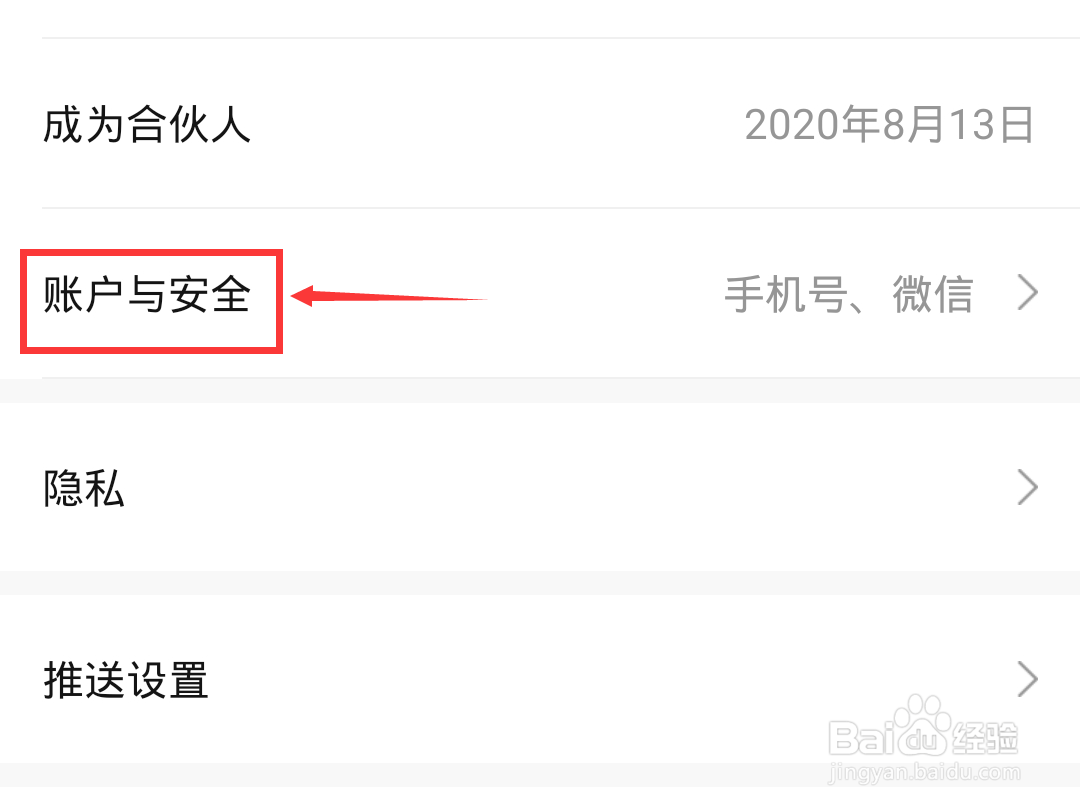Select the 推送设置 push settings label
The height and width of the screenshot is (809, 1080).
coord(125,680)
